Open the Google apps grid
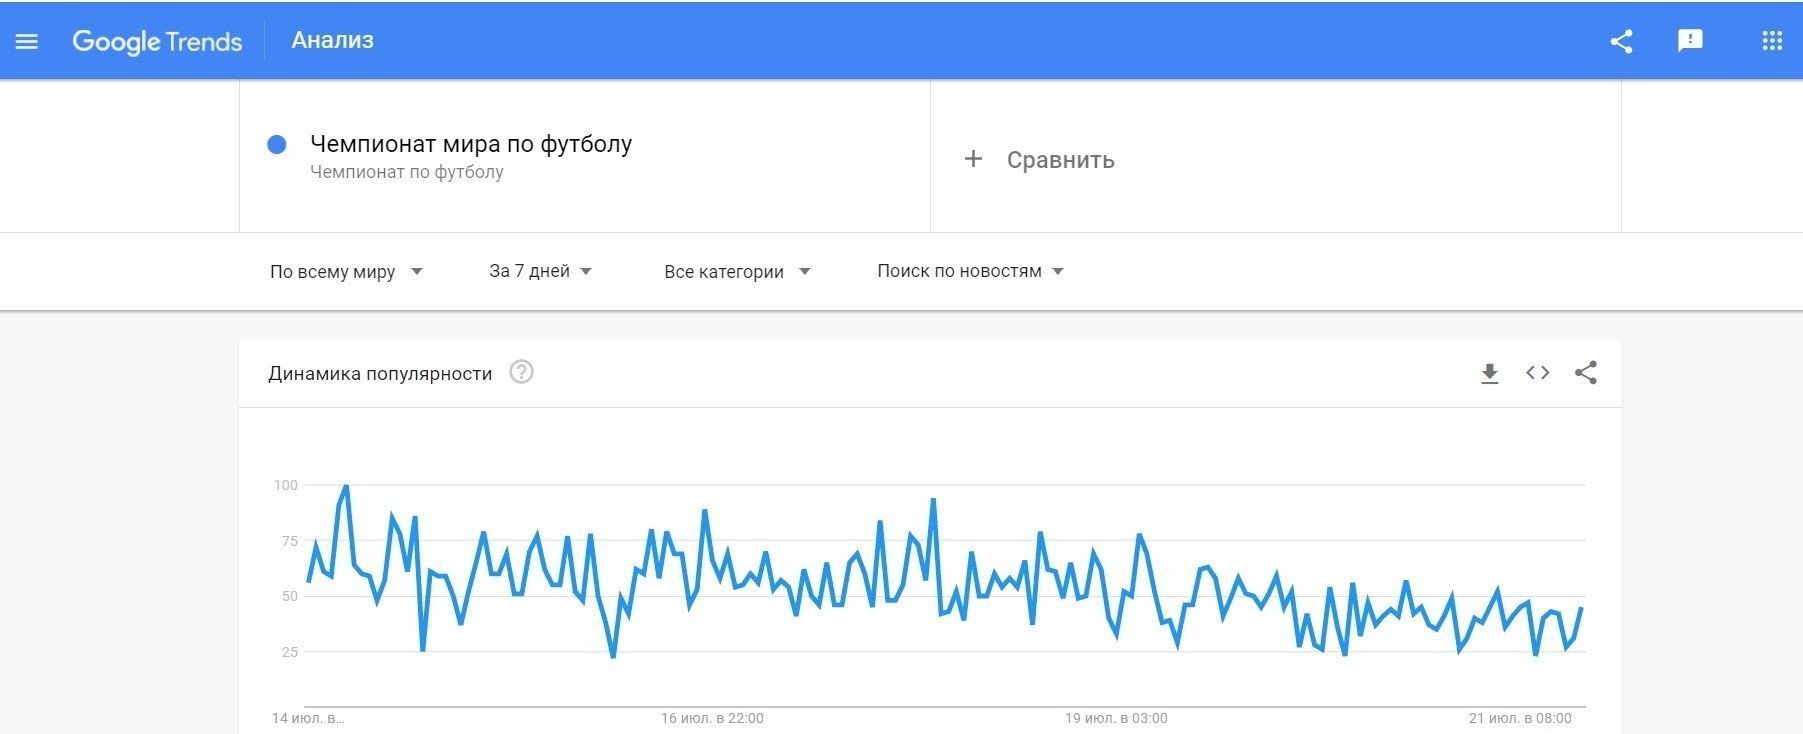Image resolution: width=1803 pixels, height=734 pixels. pos(1772,41)
